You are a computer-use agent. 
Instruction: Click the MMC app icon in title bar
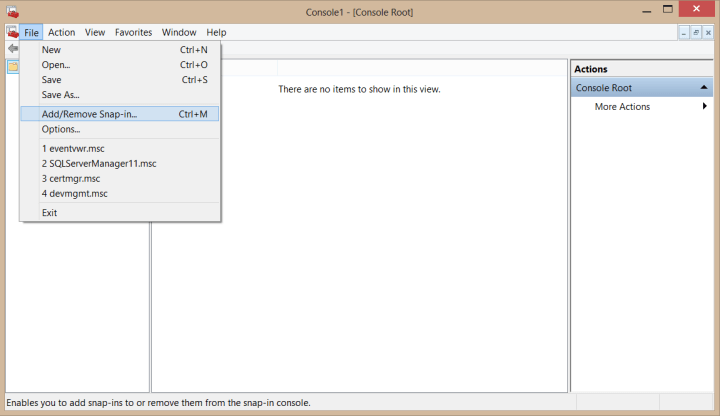(11, 12)
